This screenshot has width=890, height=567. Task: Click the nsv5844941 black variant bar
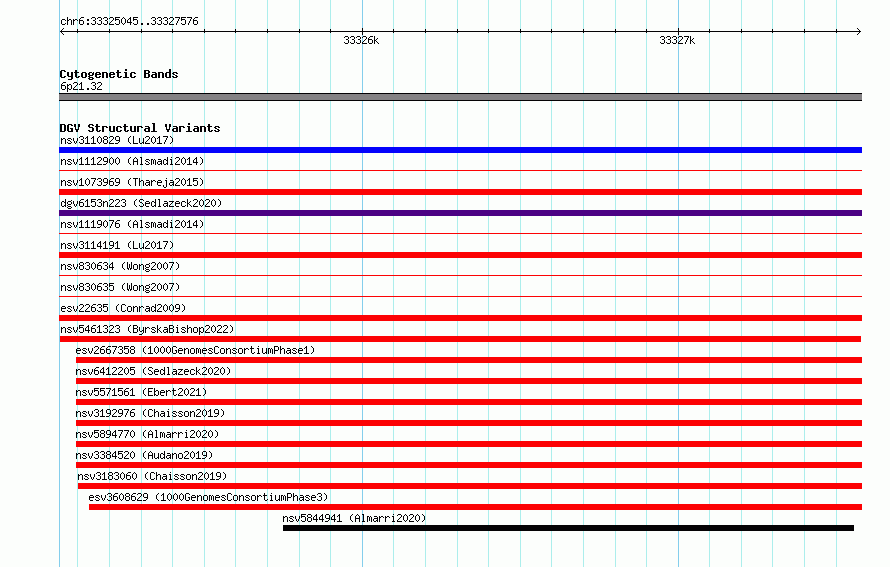click(x=568, y=528)
